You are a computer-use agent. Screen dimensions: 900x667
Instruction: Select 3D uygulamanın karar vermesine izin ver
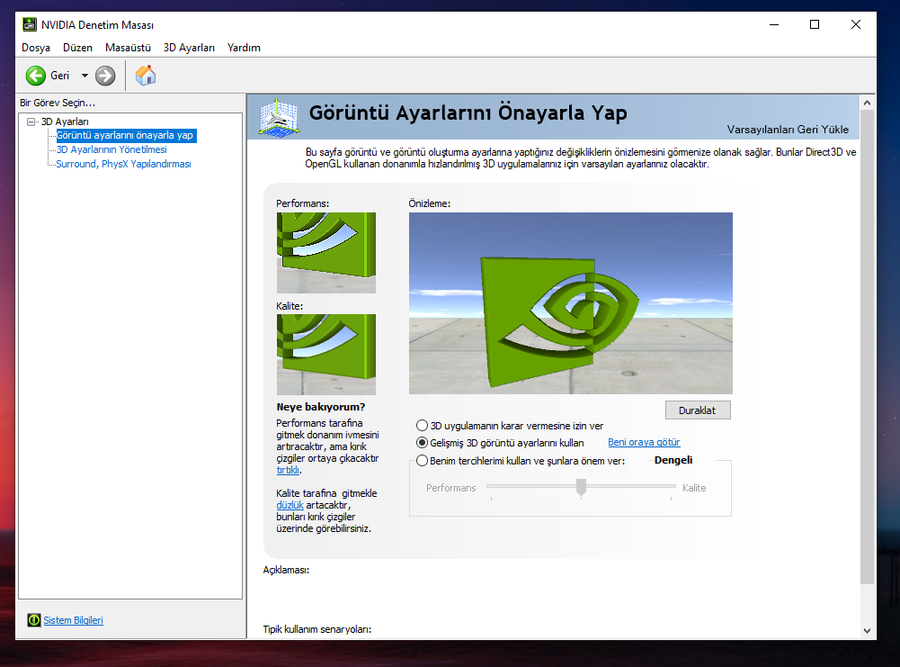[510, 426]
